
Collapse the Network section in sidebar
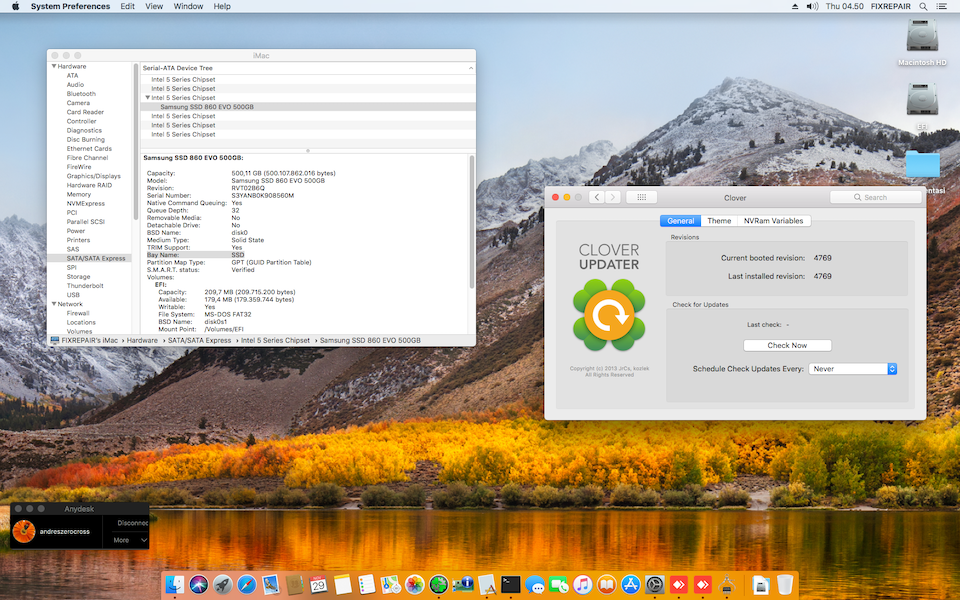tap(54, 304)
